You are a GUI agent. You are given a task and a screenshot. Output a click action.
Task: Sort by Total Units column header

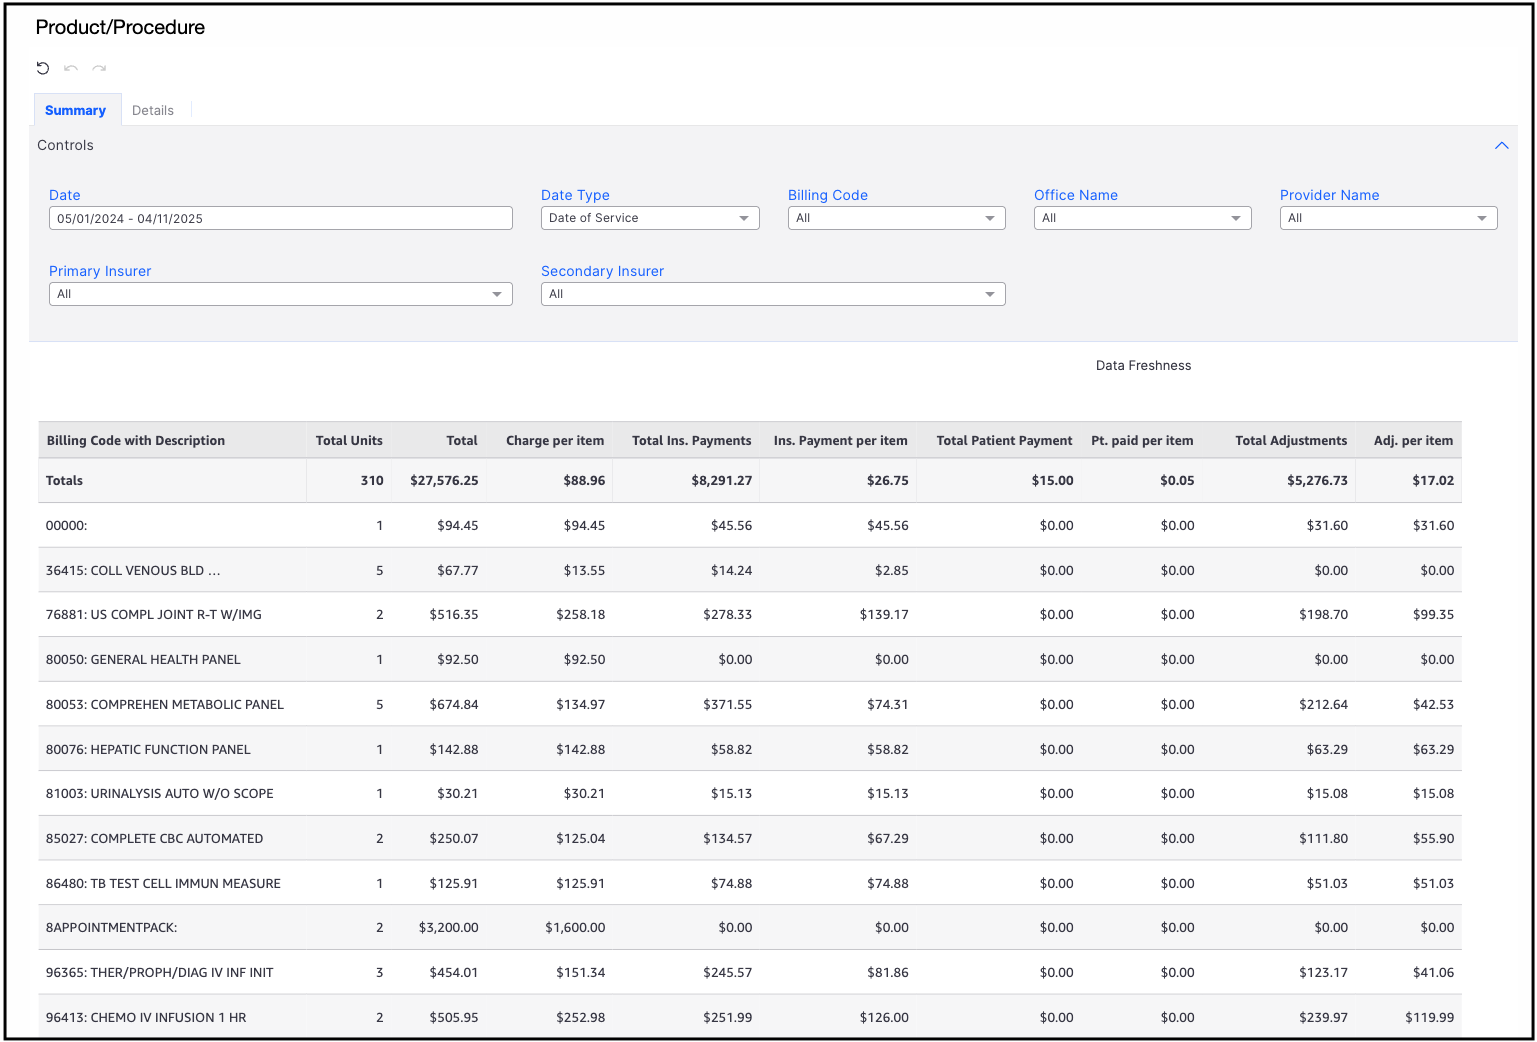click(x=349, y=441)
